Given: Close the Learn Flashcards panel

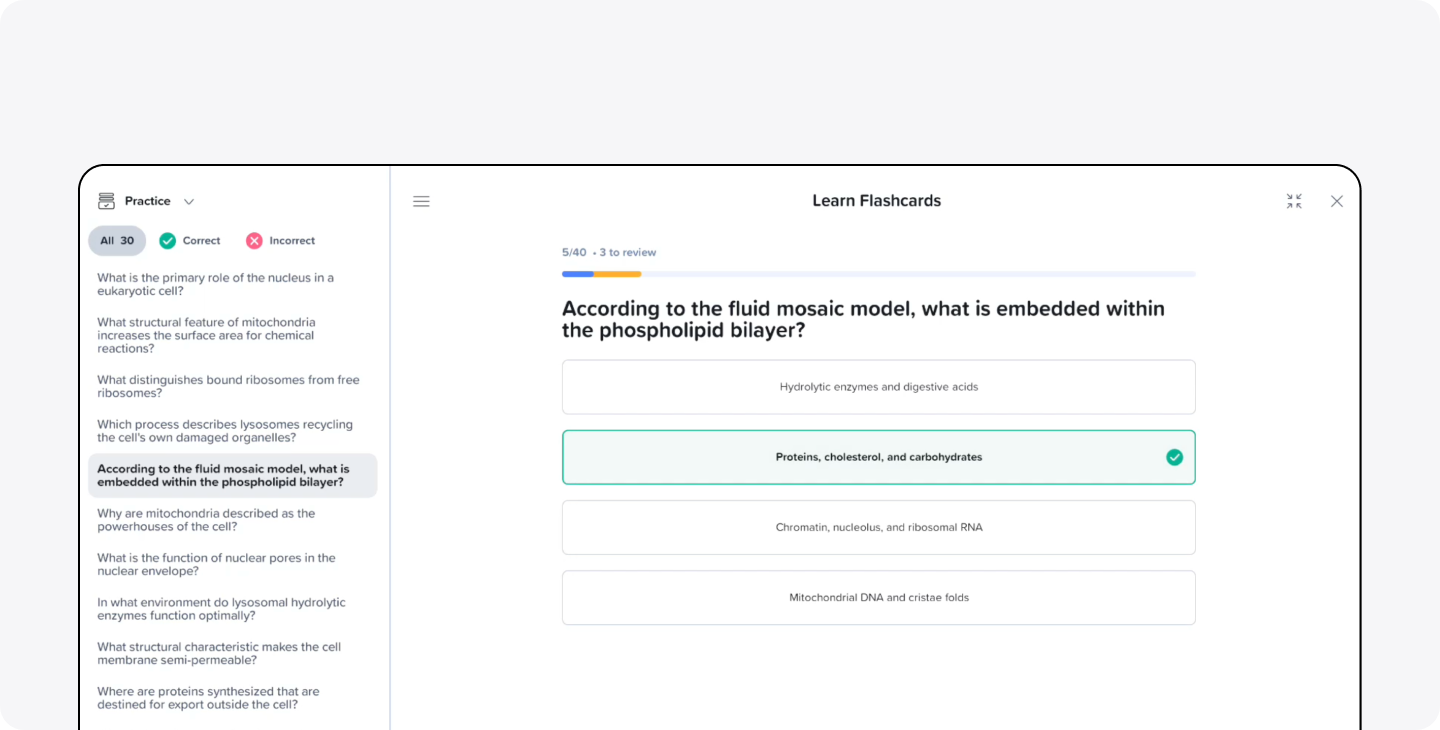Looking at the screenshot, I should point(1337,201).
